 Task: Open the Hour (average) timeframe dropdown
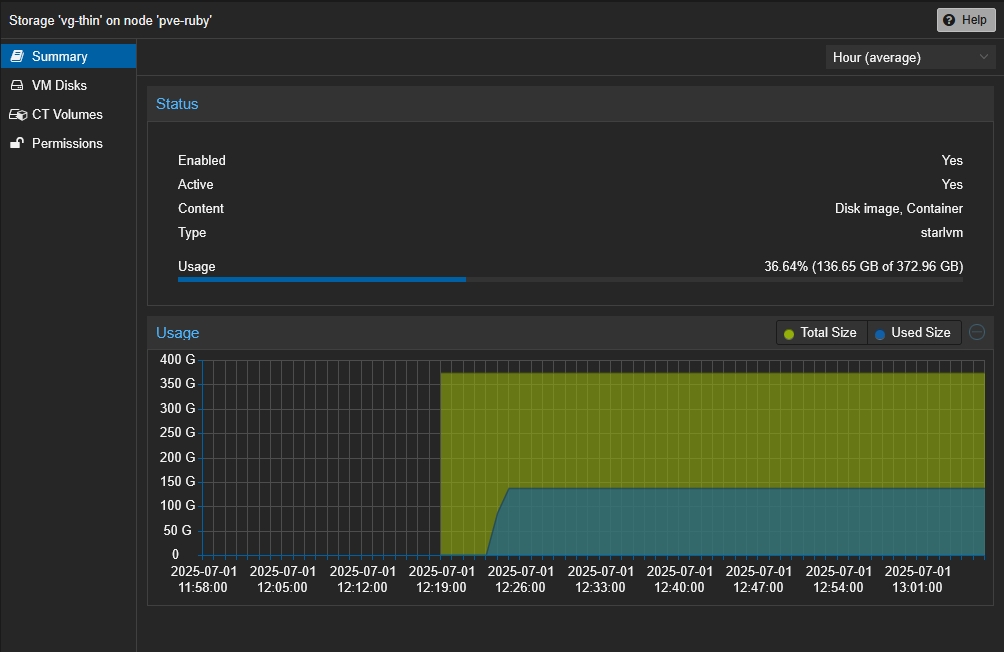coord(911,58)
